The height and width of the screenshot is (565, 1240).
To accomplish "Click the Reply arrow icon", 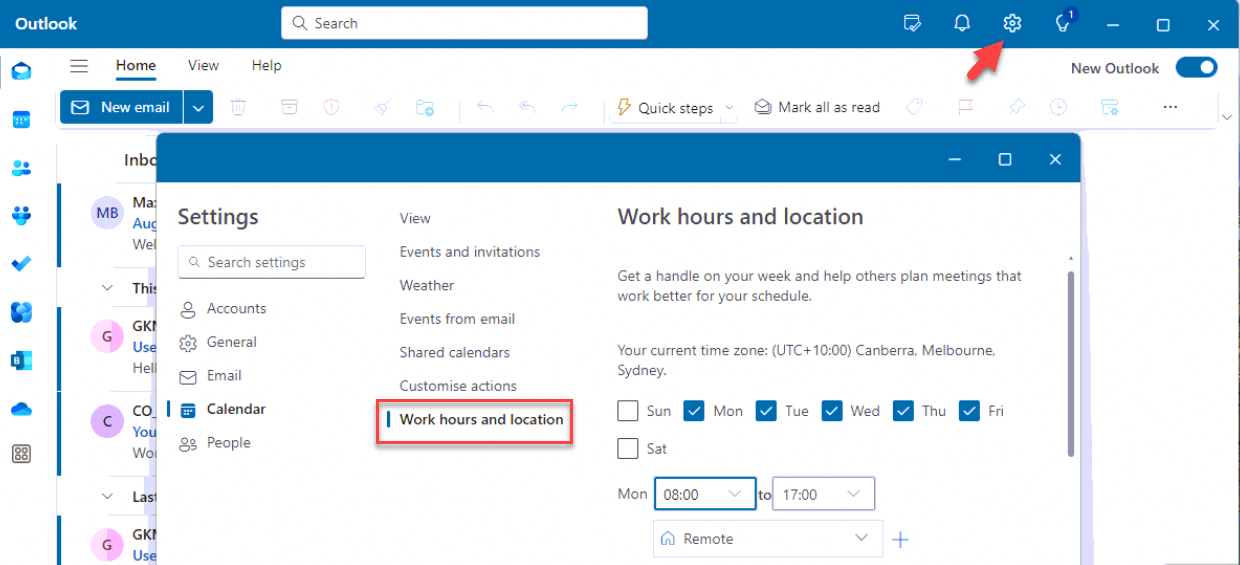I will [486, 107].
